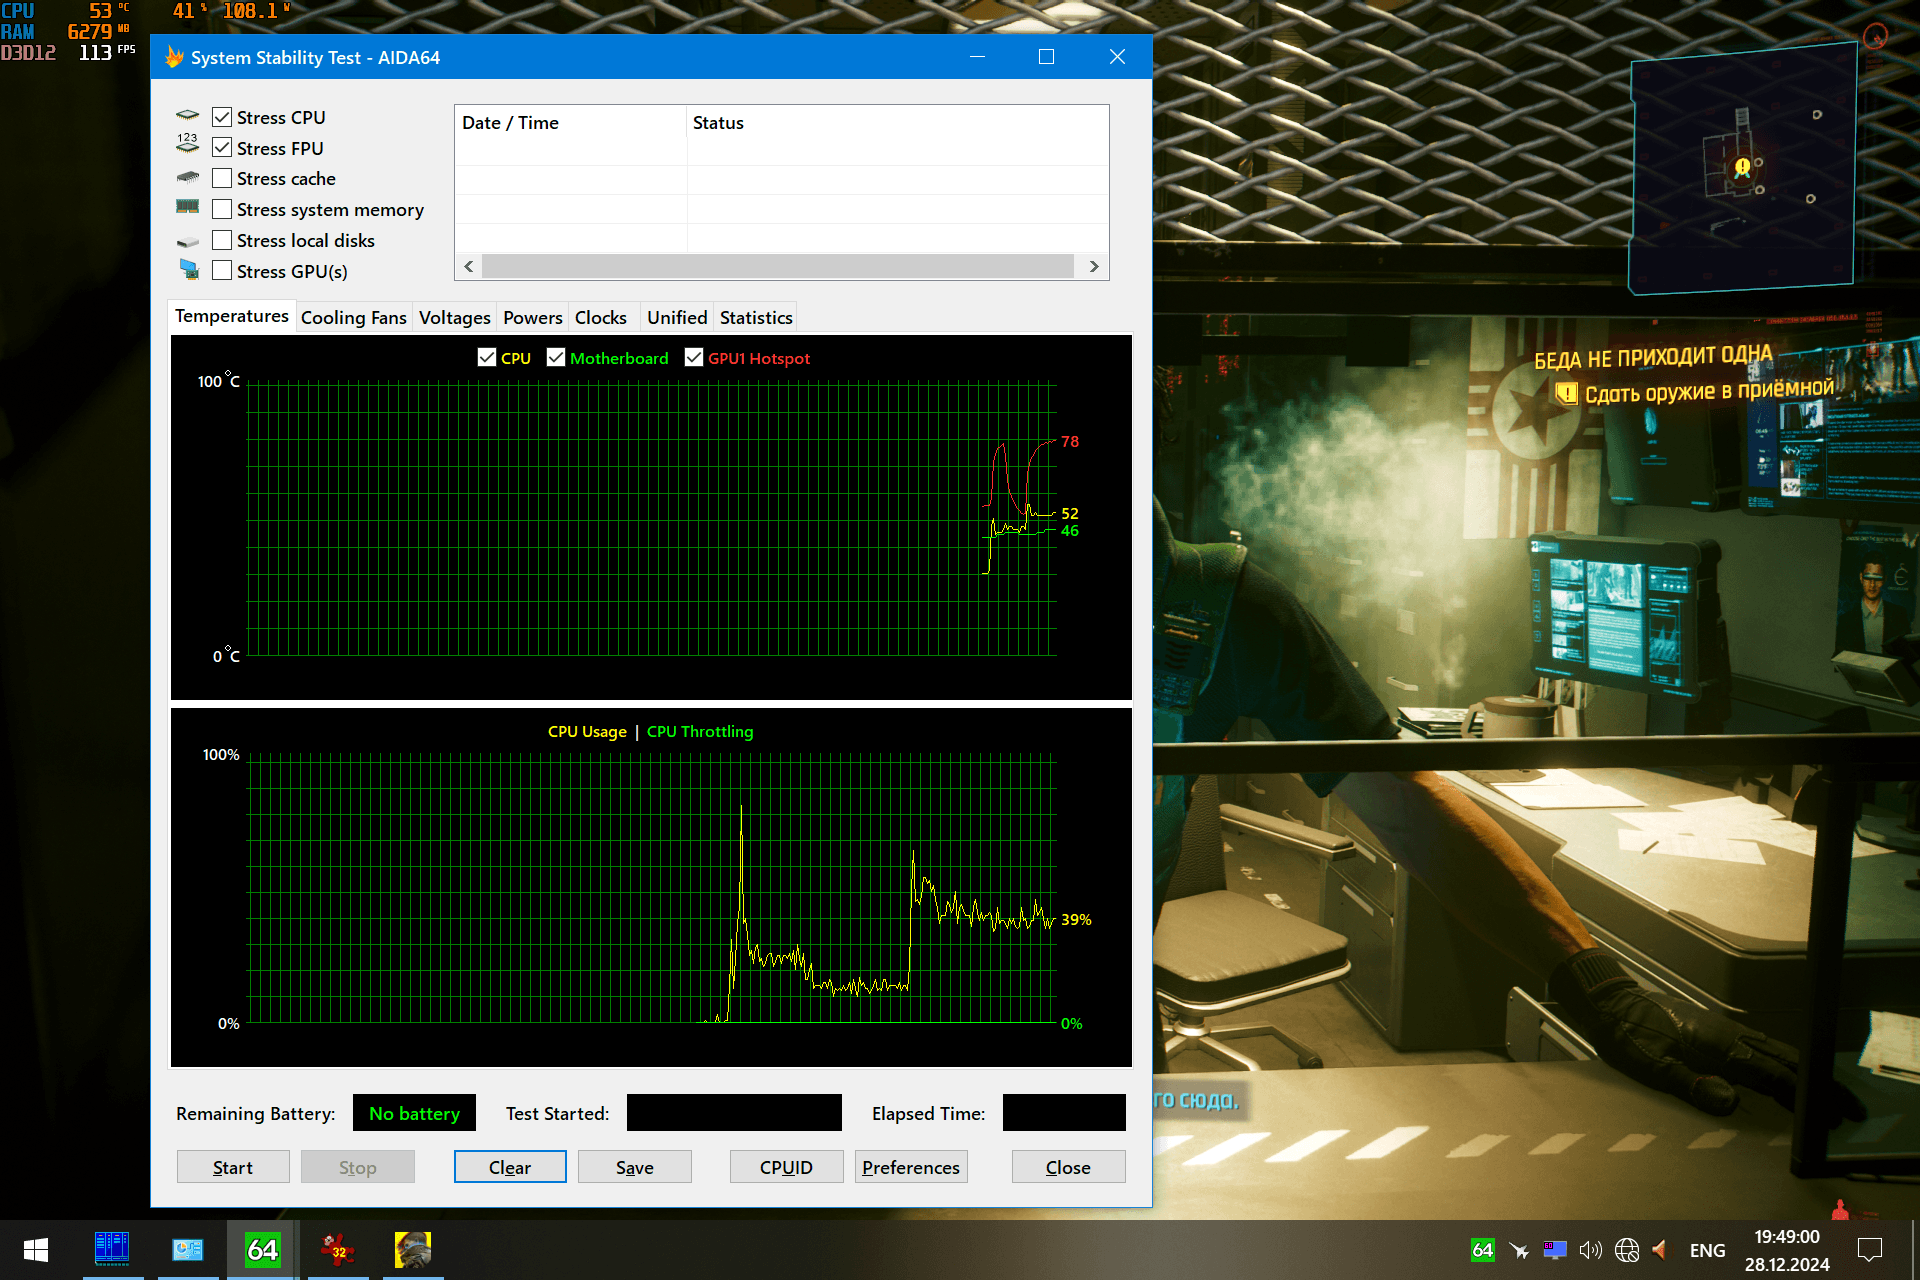The height and width of the screenshot is (1280, 1920).
Task: Open the blue chip app in taskbar
Action: click(x=112, y=1249)
